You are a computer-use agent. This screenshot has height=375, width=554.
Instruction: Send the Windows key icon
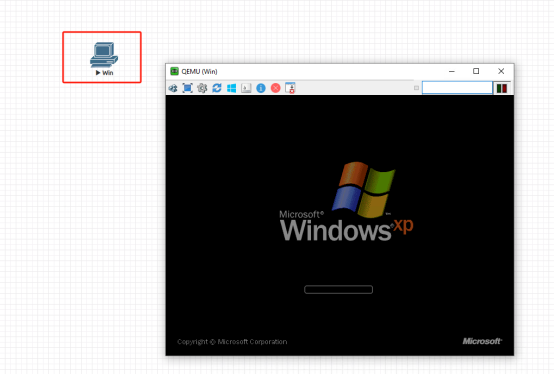[231, 88]
